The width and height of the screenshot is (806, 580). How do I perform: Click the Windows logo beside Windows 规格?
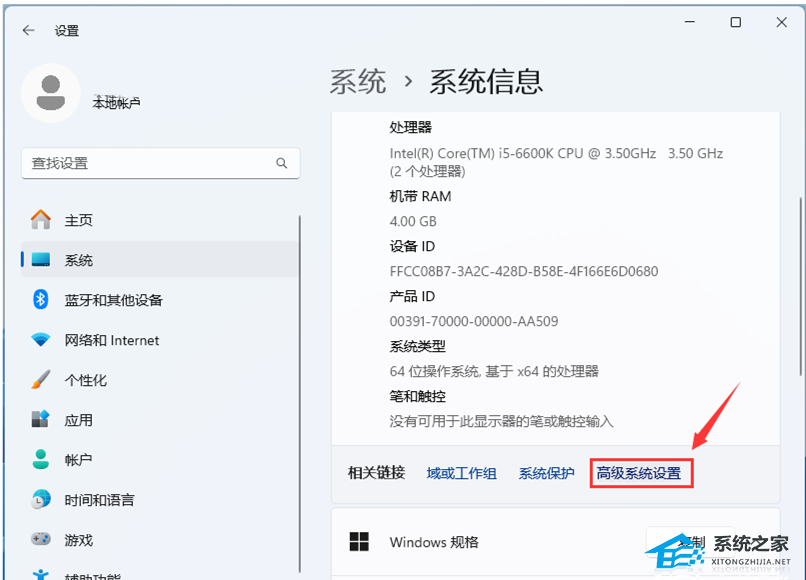pos(359,542)
